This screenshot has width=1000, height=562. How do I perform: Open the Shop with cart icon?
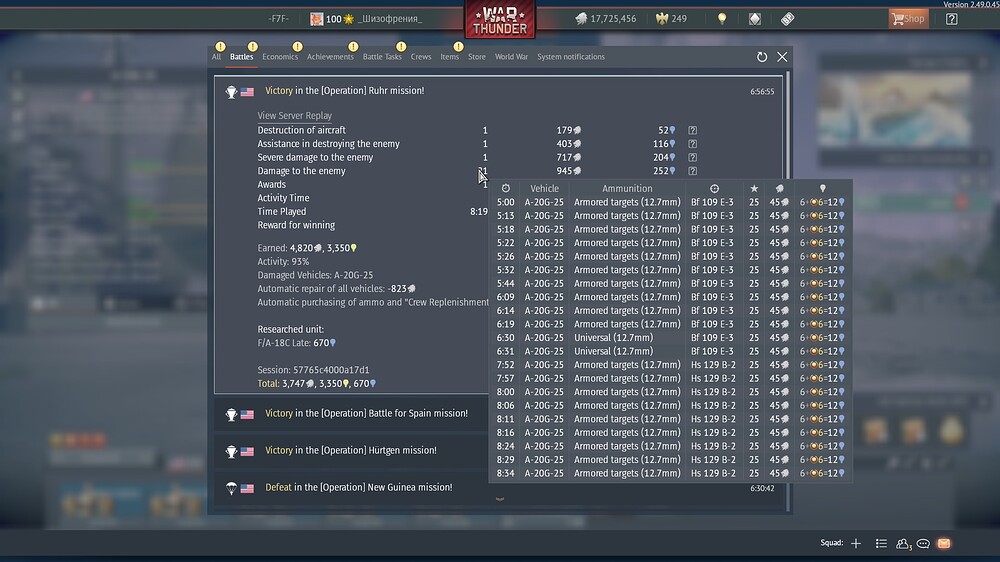[908, 19]
